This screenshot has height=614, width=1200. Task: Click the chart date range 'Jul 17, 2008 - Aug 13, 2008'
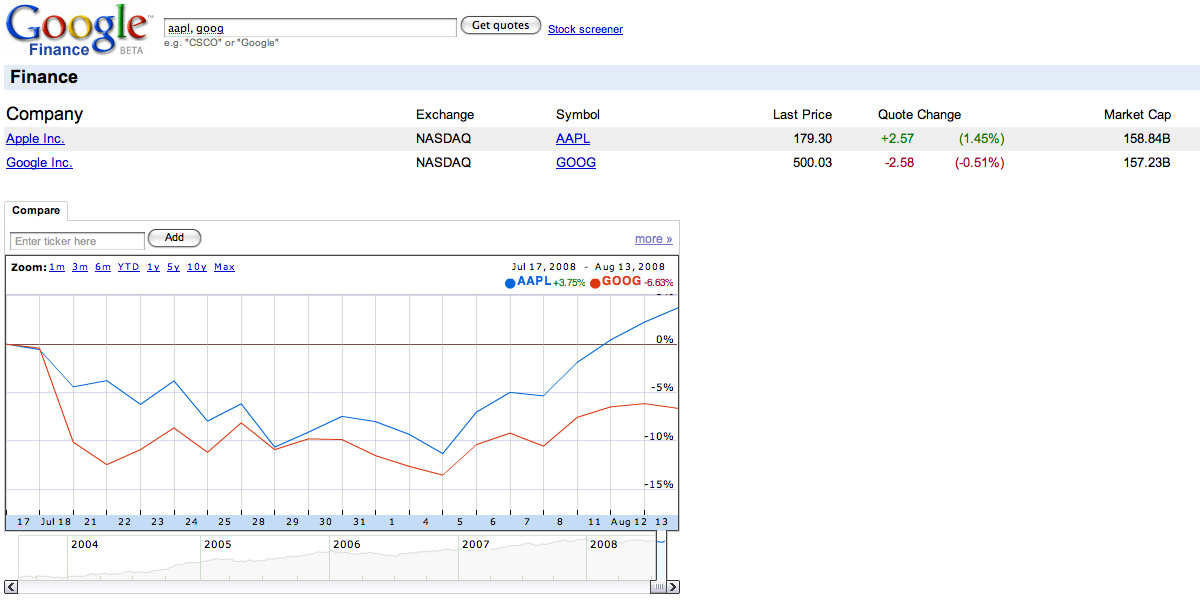coord(588,267)
